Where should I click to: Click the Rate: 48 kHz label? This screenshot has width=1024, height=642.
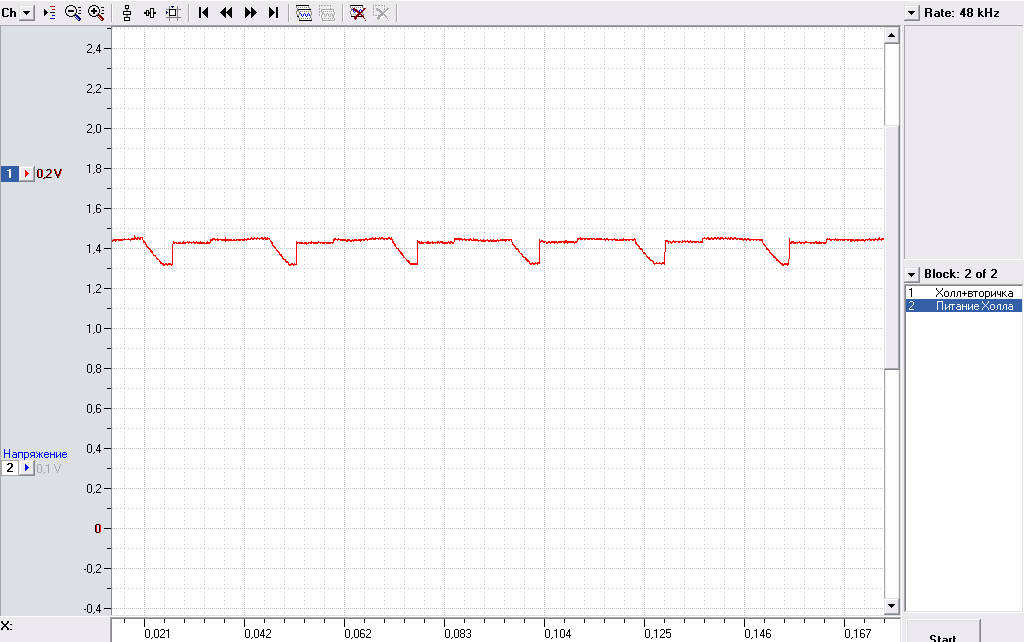961,13
